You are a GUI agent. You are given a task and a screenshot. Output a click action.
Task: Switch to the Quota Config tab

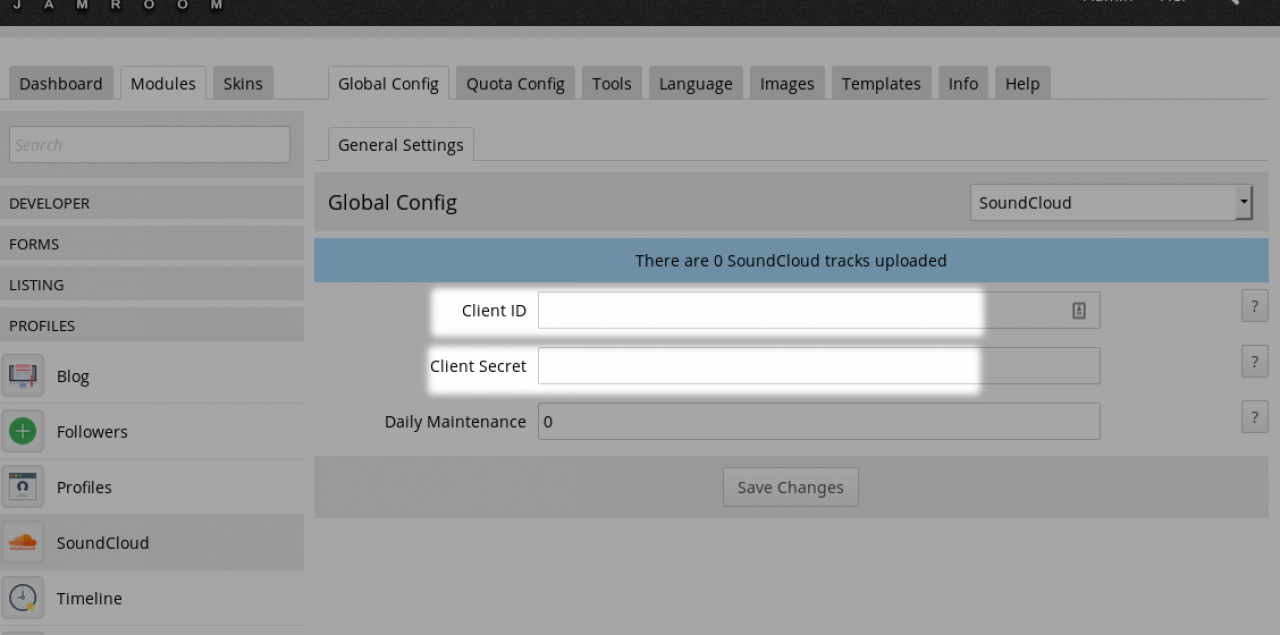pos(515,84)
